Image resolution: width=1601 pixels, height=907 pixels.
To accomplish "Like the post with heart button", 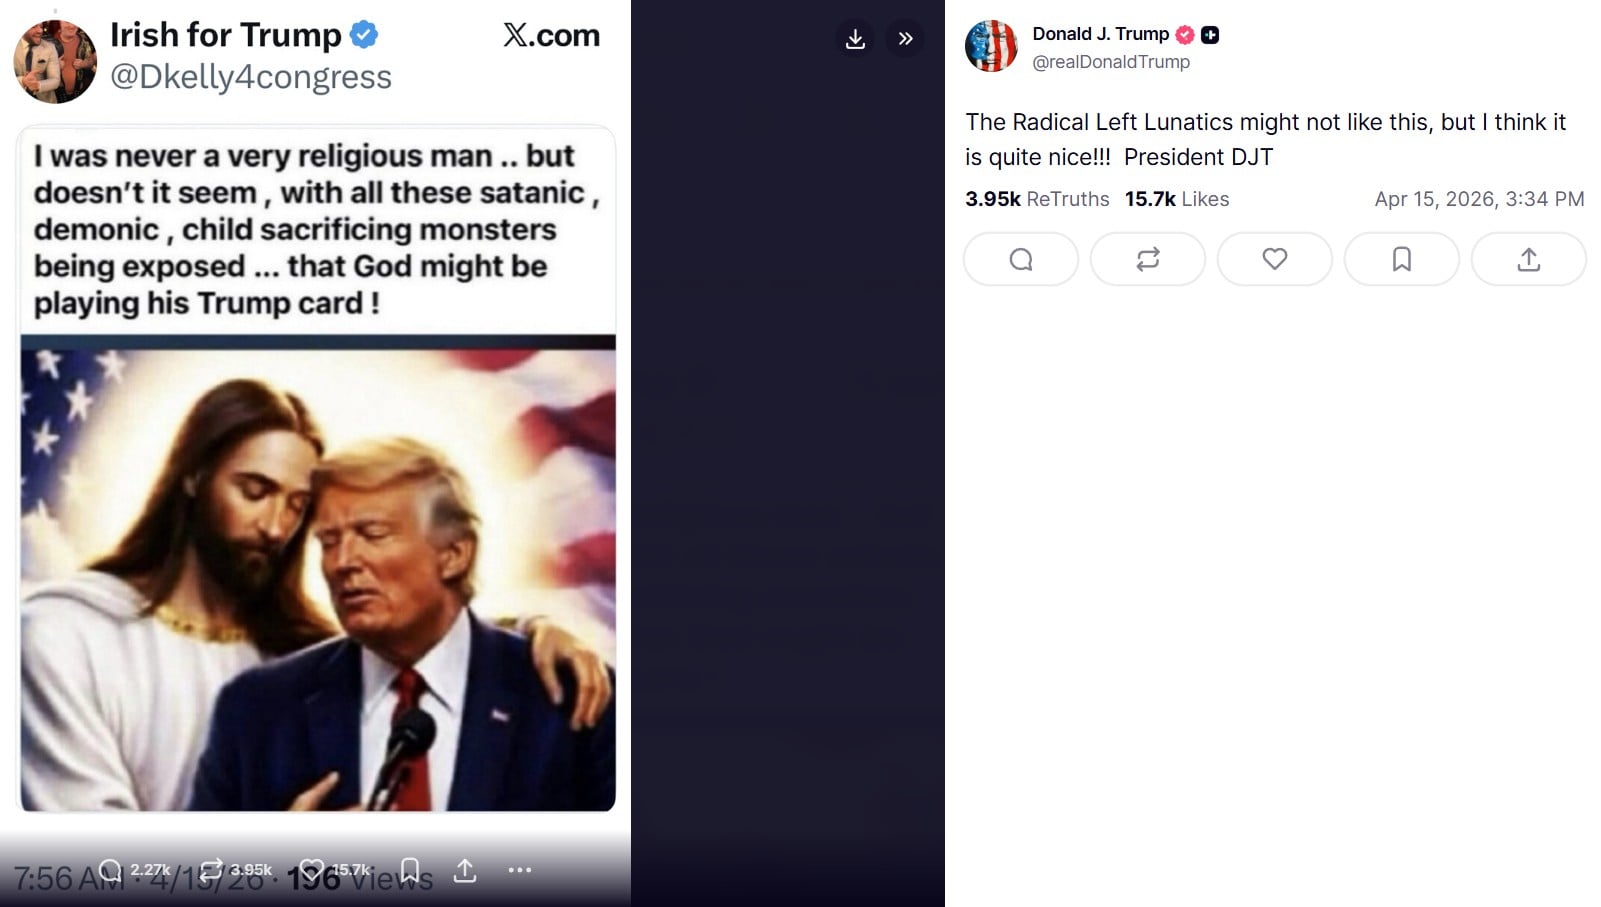I will [1274, 260].
